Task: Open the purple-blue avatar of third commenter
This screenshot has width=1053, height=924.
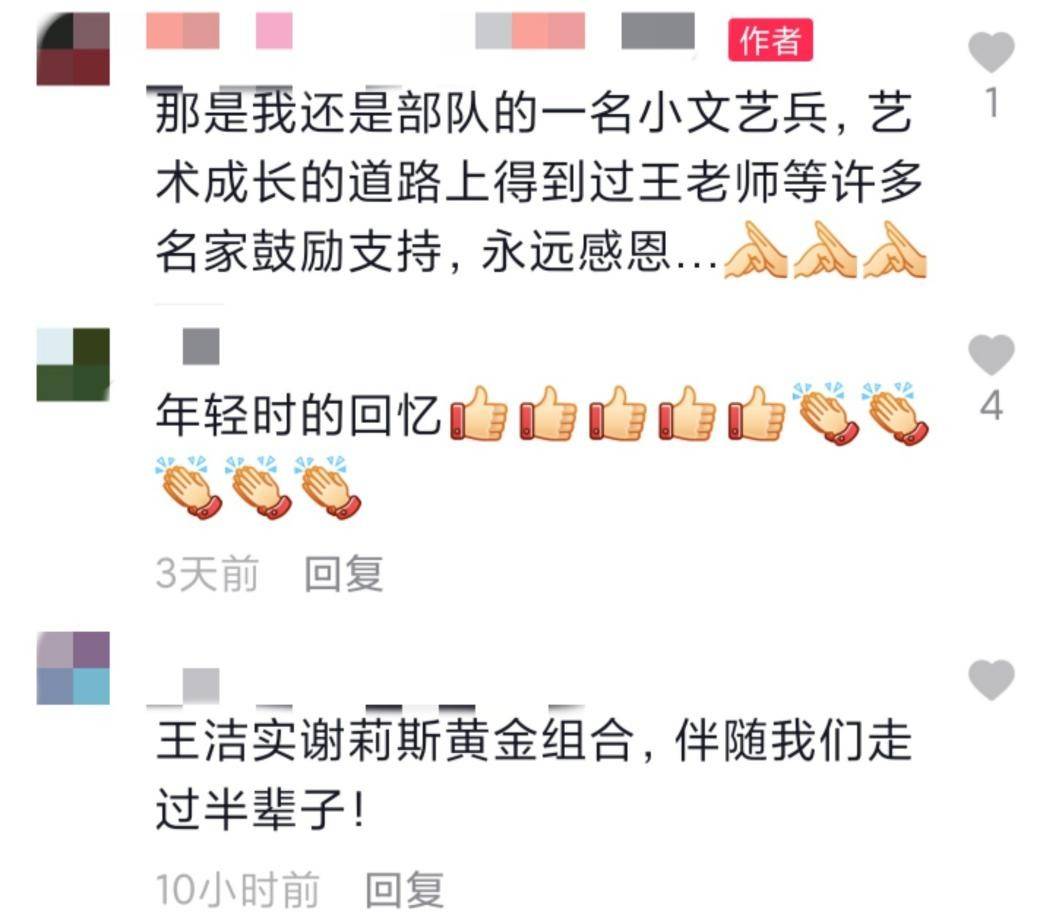Action: [x=73, y=668]
